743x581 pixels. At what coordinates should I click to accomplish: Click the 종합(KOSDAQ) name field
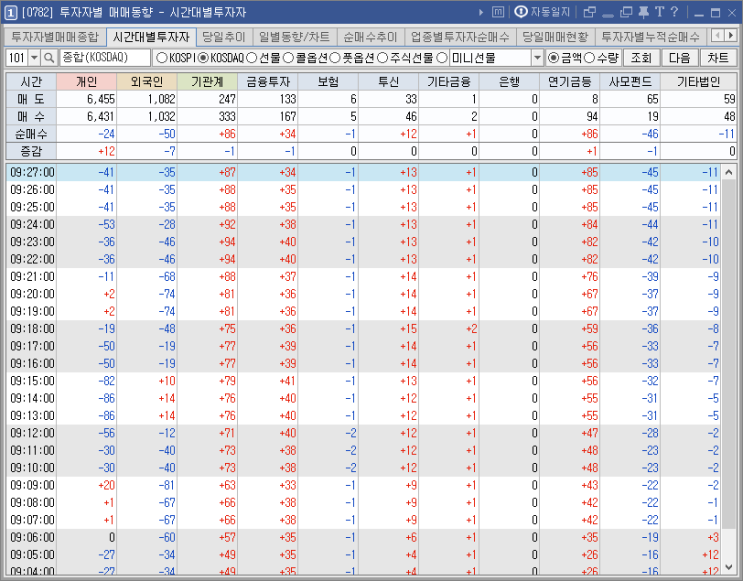point(105,58)
